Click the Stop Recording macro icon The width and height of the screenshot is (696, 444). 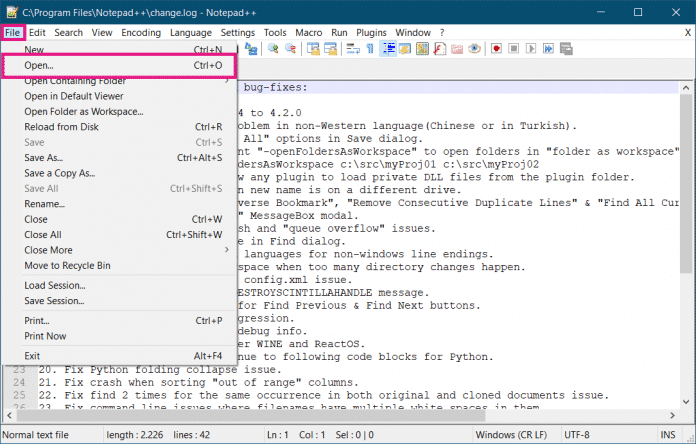513,48
